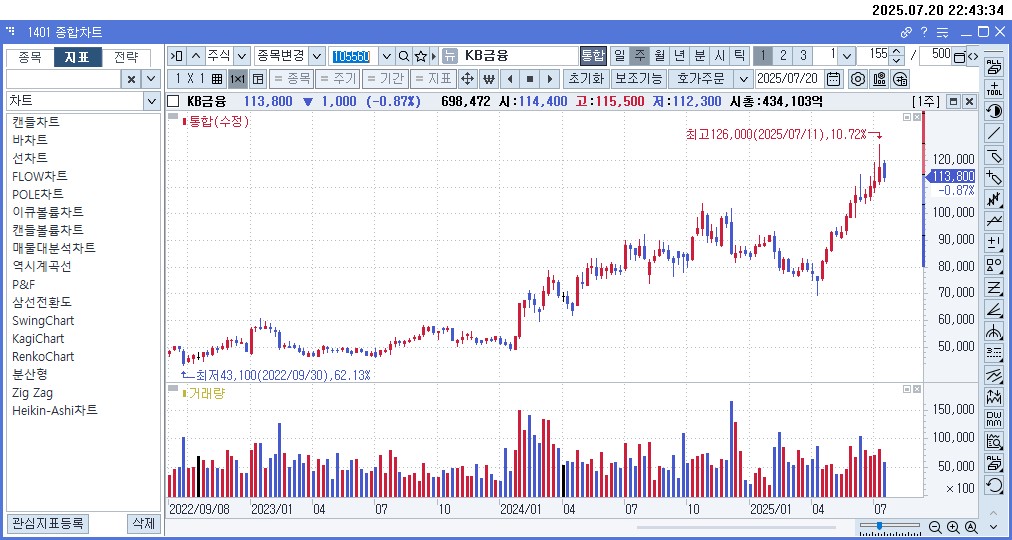The width and height of the screenshot is (1012, 540).
Task: Select the 일 daily period toggle
Action: (x=620, y=55)
